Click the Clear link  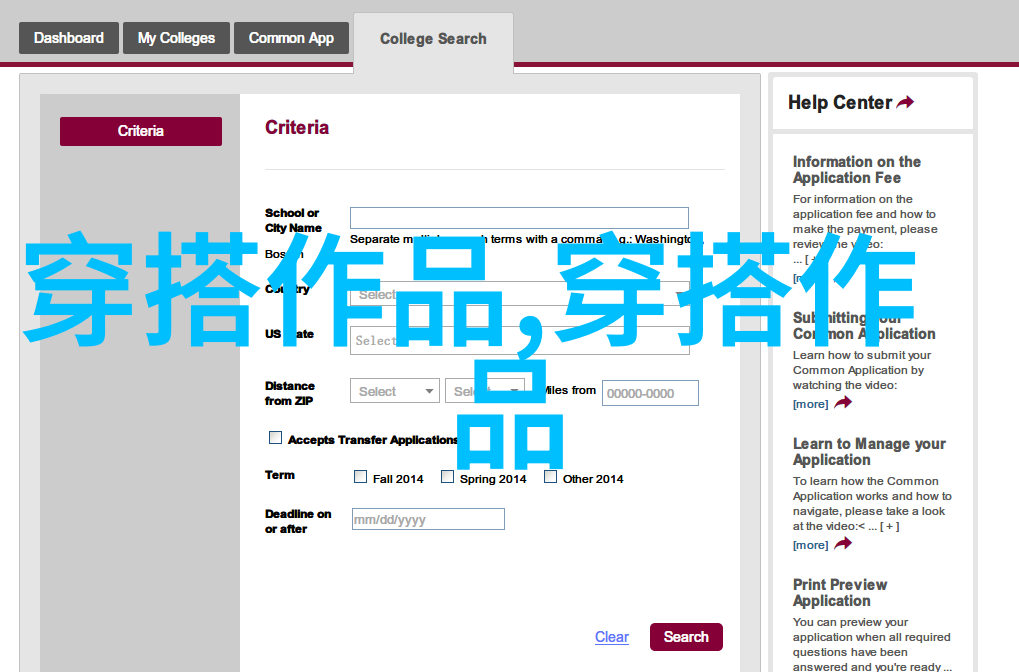click(x=611, y=637)
